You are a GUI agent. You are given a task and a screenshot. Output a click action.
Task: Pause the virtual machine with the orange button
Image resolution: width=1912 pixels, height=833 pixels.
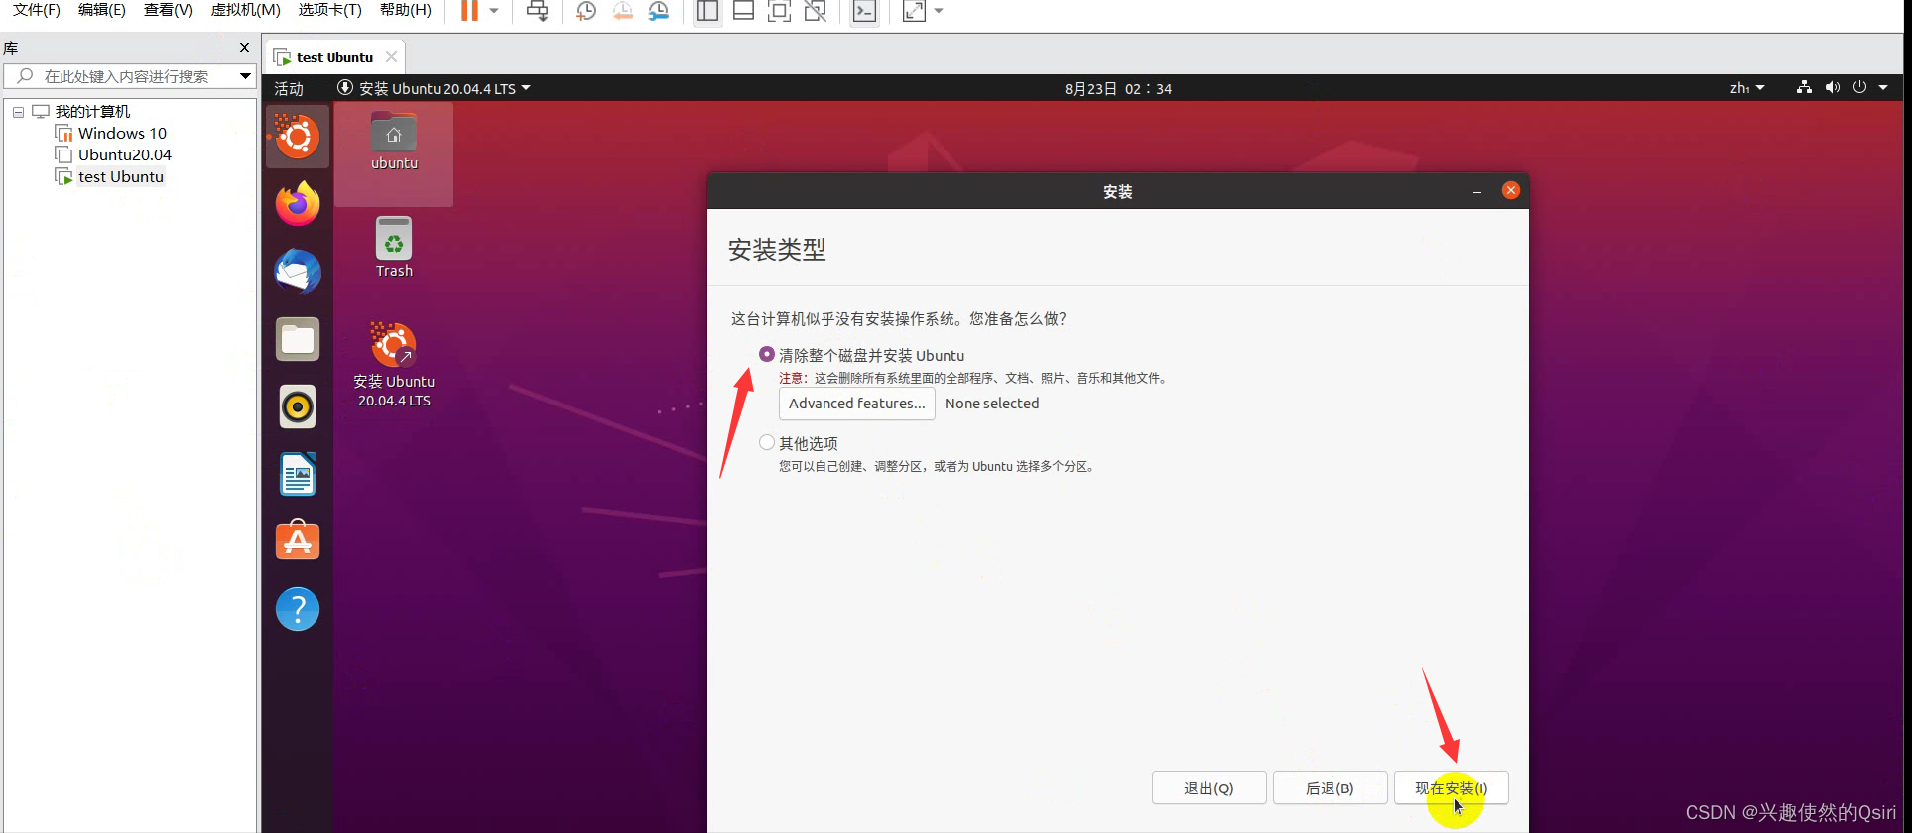[x=469, y=11]
